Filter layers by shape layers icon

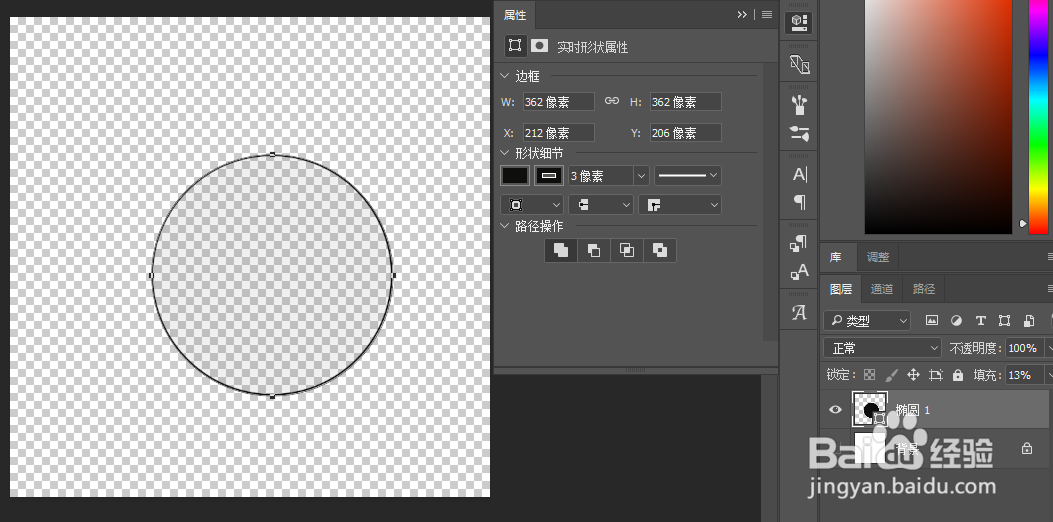click(1004, 320)
